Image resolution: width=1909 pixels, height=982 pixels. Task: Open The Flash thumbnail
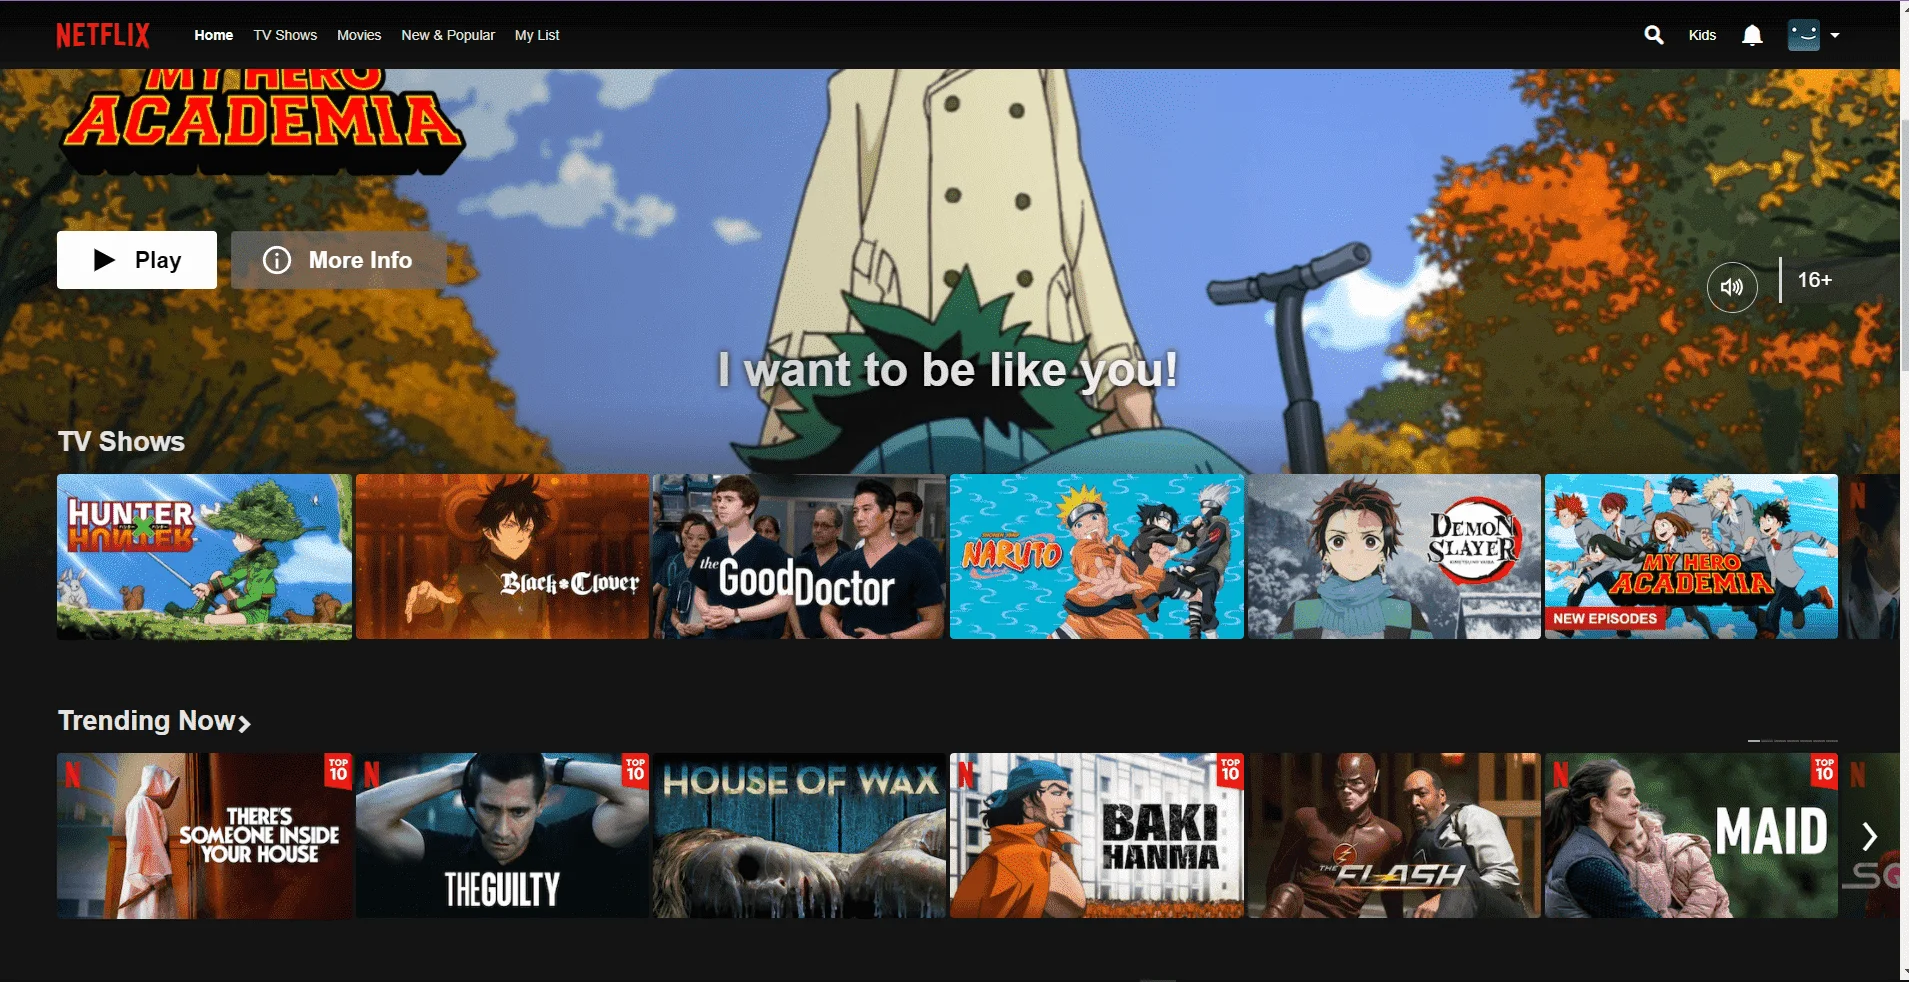[1394, 836]
